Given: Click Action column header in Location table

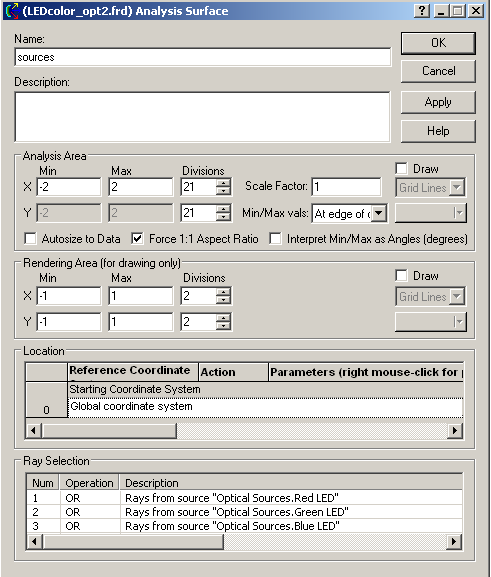Looking at the screenshot, I should (x=233, y=372).
